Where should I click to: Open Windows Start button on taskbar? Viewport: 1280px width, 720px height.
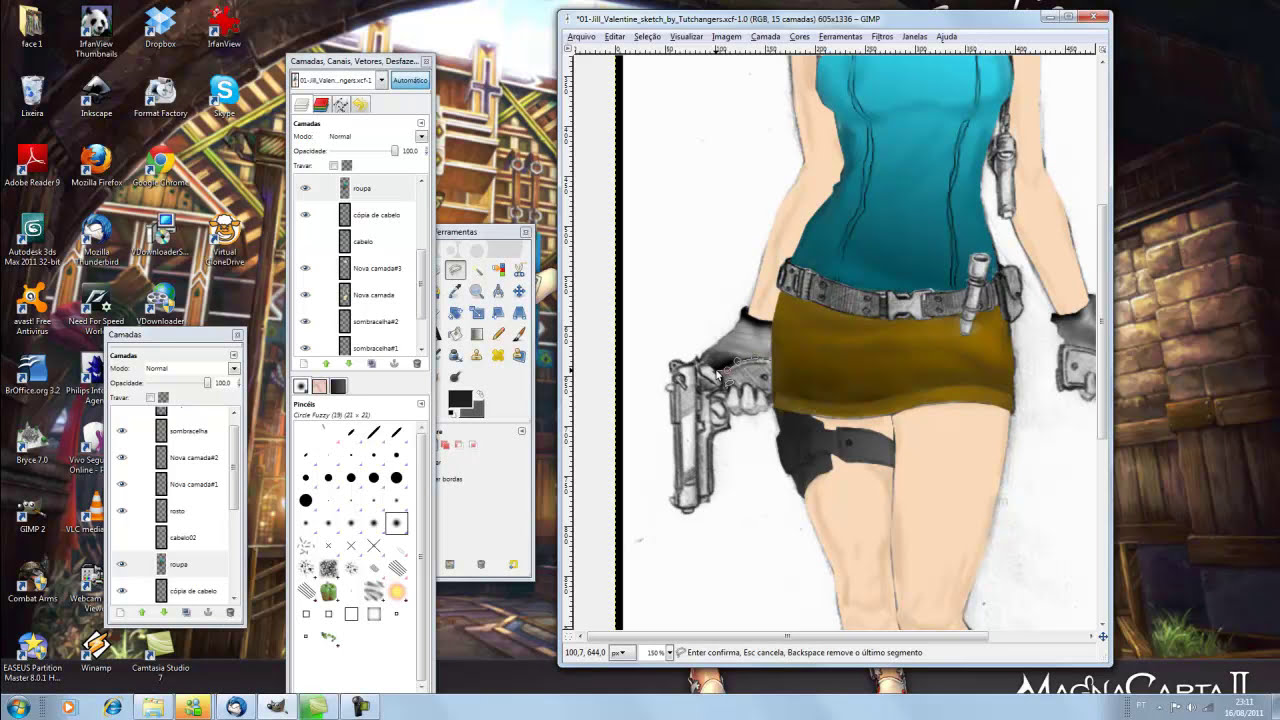[x=17, y=707]
